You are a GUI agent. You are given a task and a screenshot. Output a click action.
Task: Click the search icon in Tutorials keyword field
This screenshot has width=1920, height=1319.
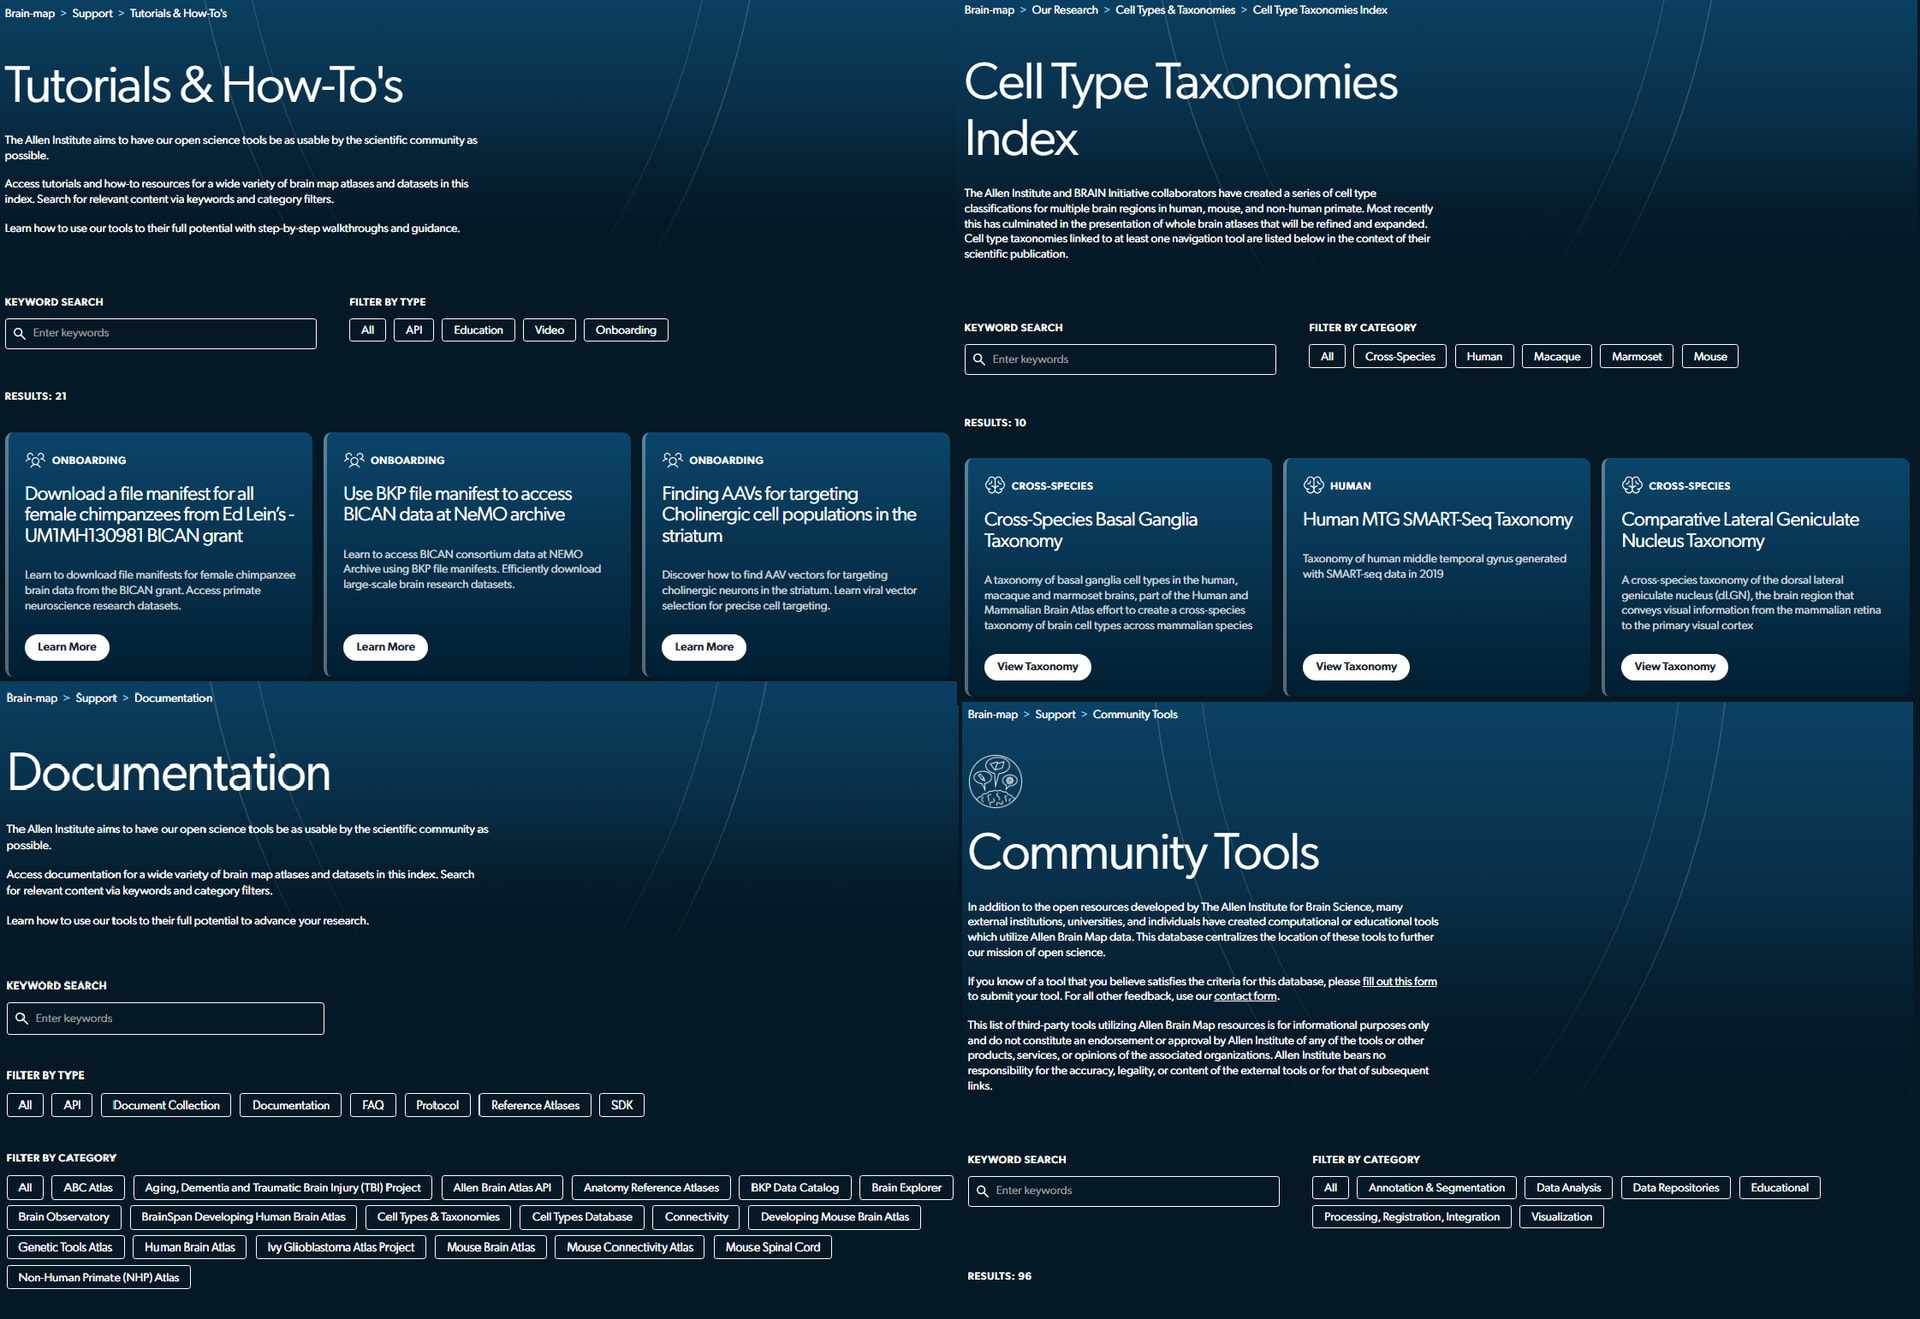[x=19, y=333]
